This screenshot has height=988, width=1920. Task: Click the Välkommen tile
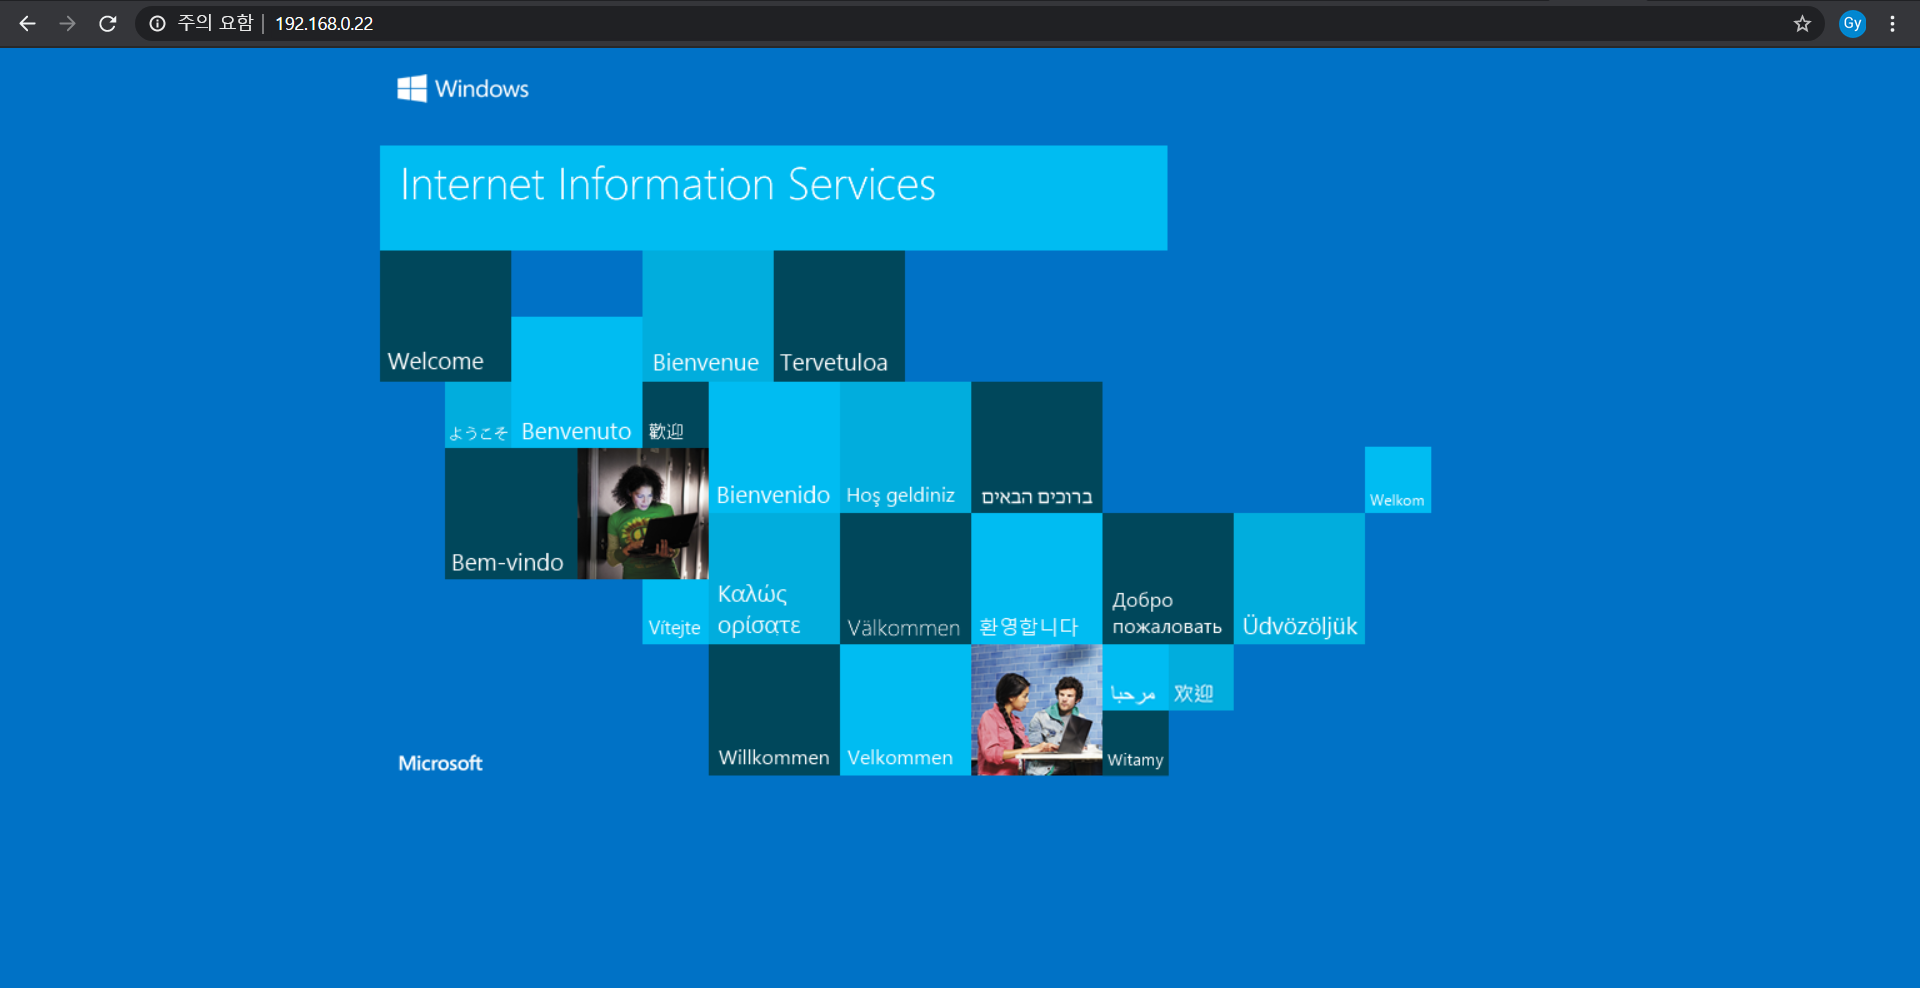click(905, 578)
